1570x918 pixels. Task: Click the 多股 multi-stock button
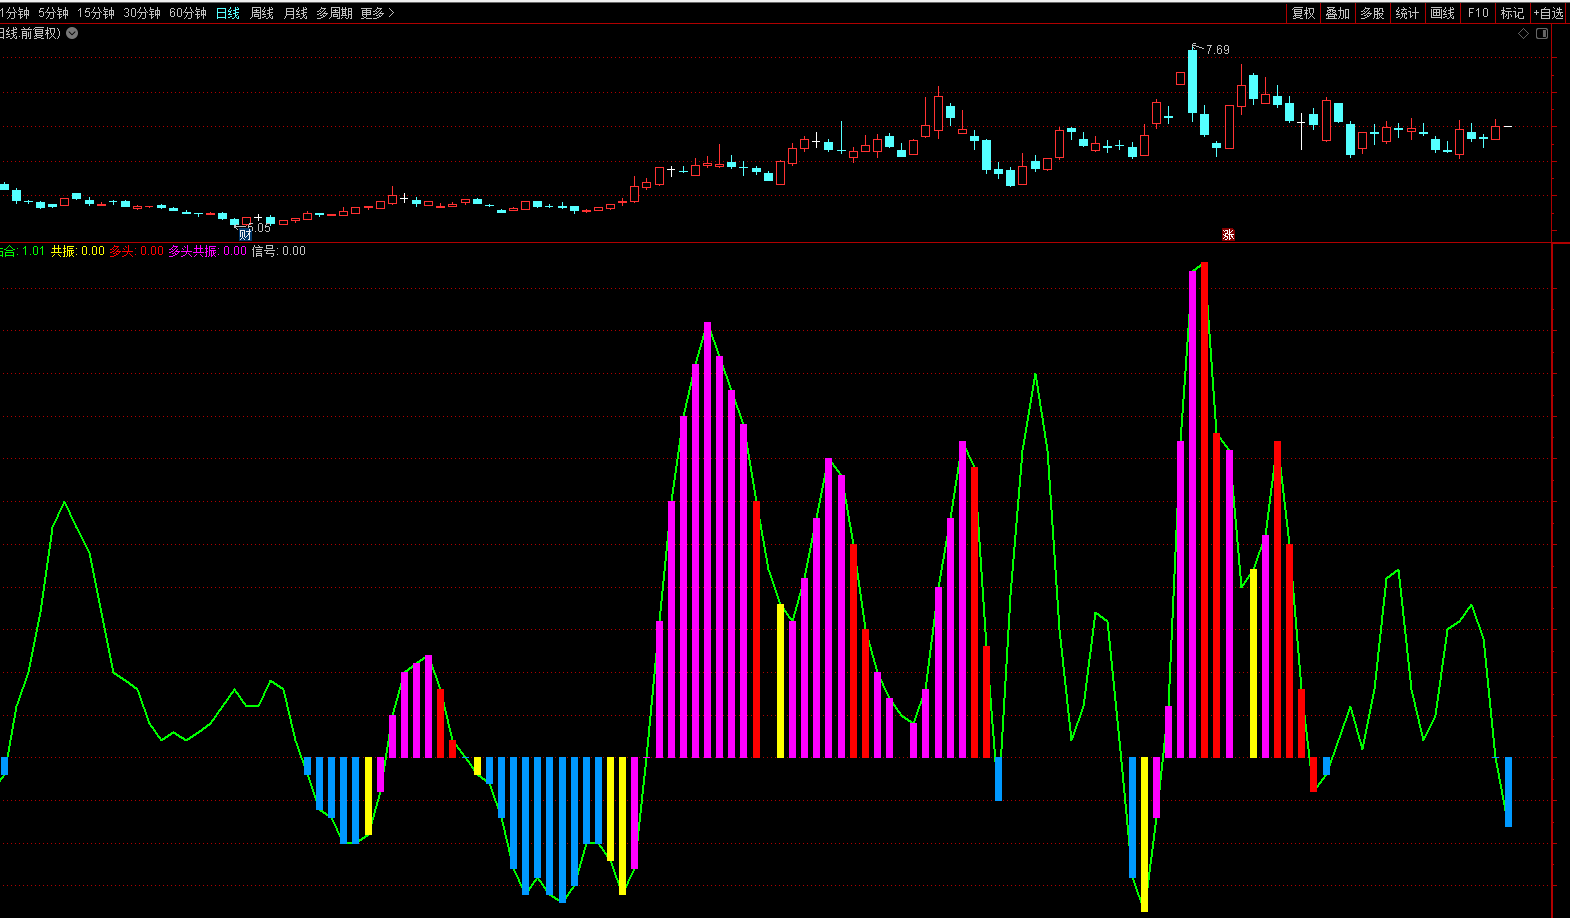pos(1372,13)
